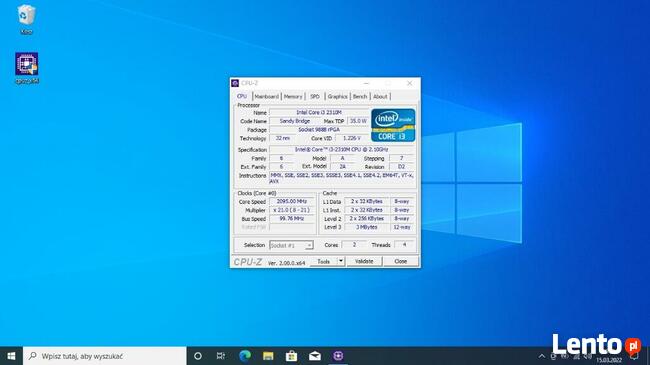This screenshot has height=365, width=650.
Task: Switch to the SPD tab
Action: point(315,96)
